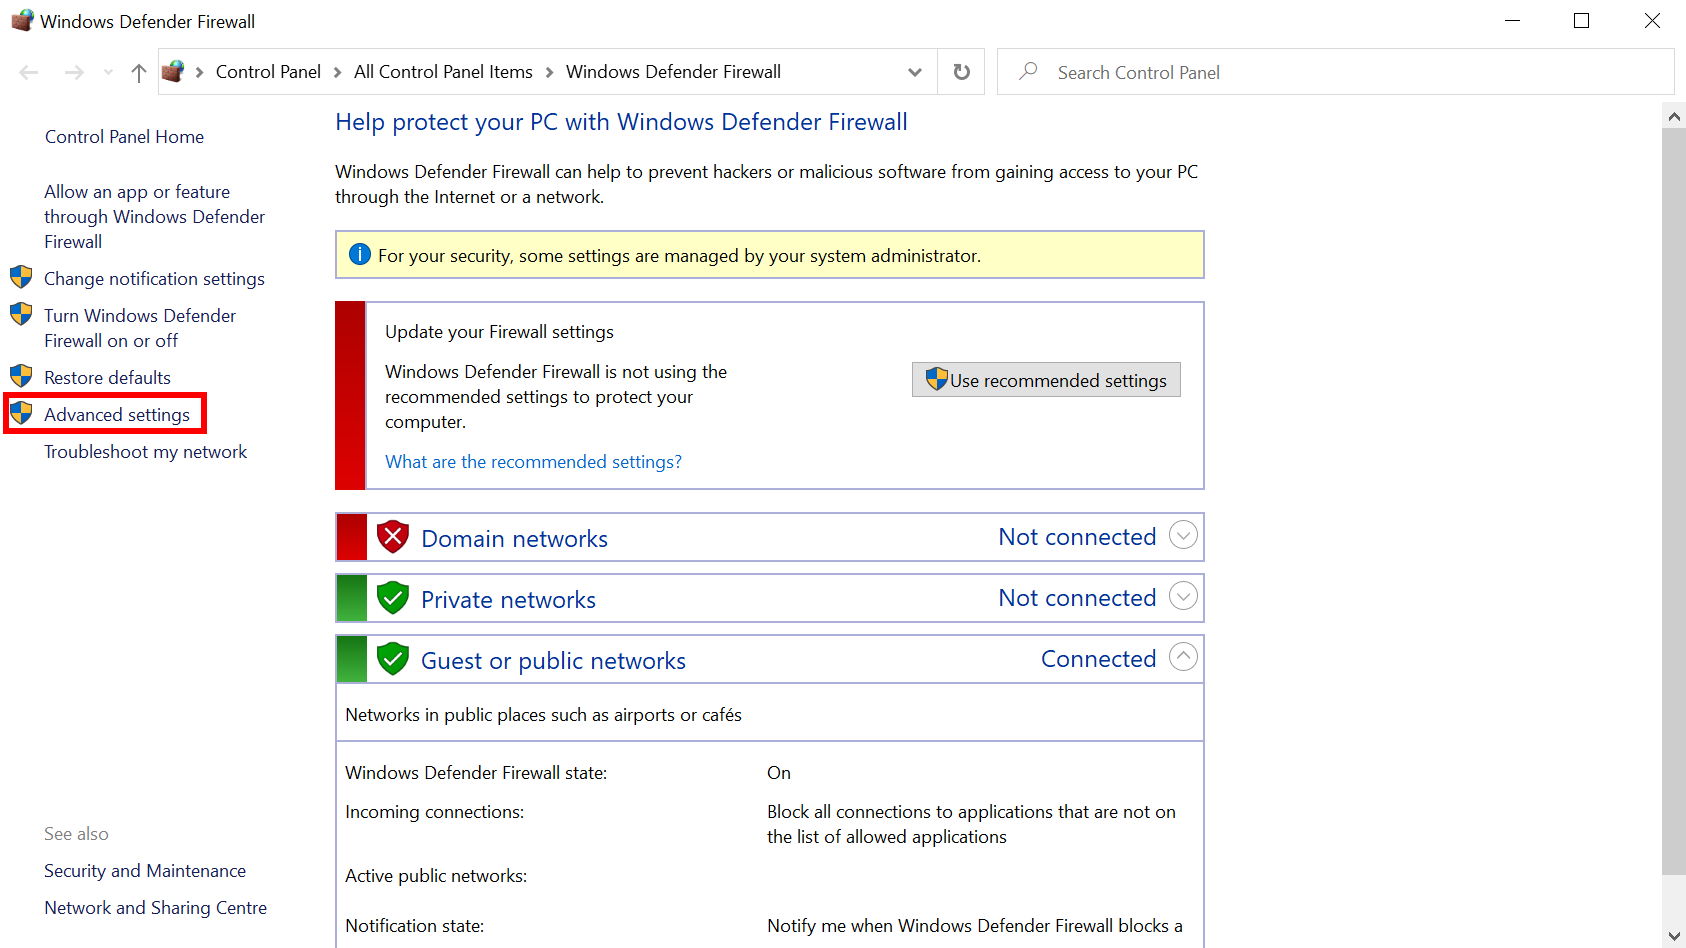Expand chevron before Control Panel breadcrumb
The width and height of the screenshot is (1686, 948).
click(x=200, y=72)
